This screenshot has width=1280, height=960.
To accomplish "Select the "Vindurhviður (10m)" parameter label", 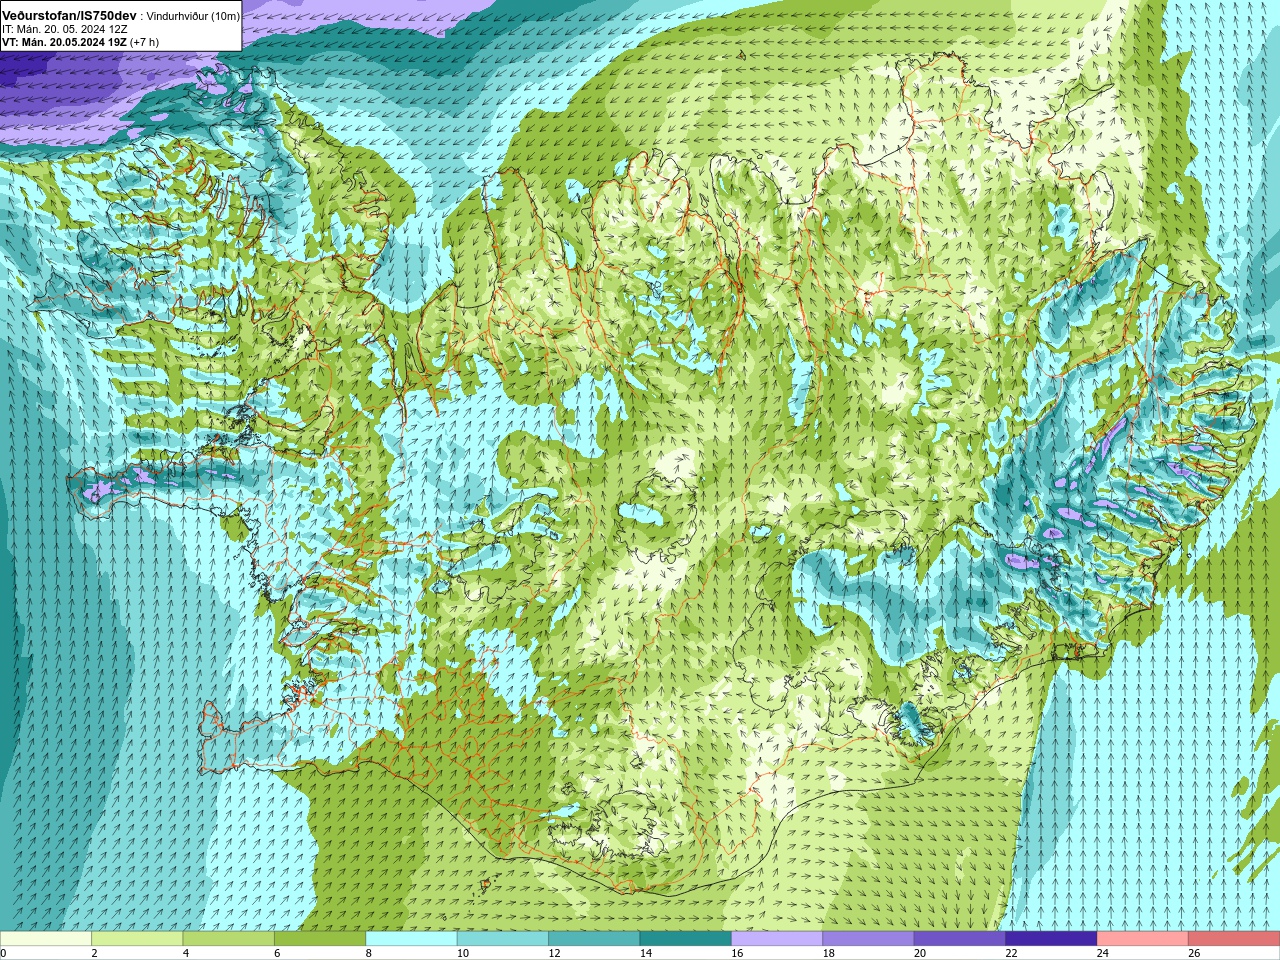I will pyautogui.click(x=194, y=16).
